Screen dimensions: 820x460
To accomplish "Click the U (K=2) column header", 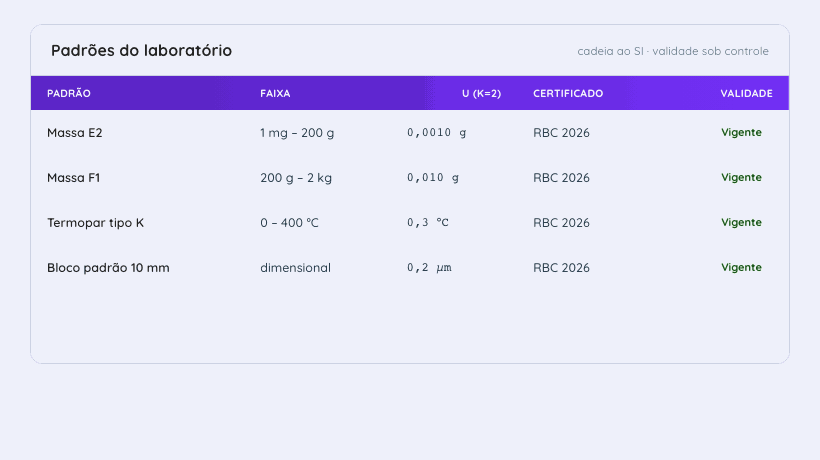I will point(482,94).
